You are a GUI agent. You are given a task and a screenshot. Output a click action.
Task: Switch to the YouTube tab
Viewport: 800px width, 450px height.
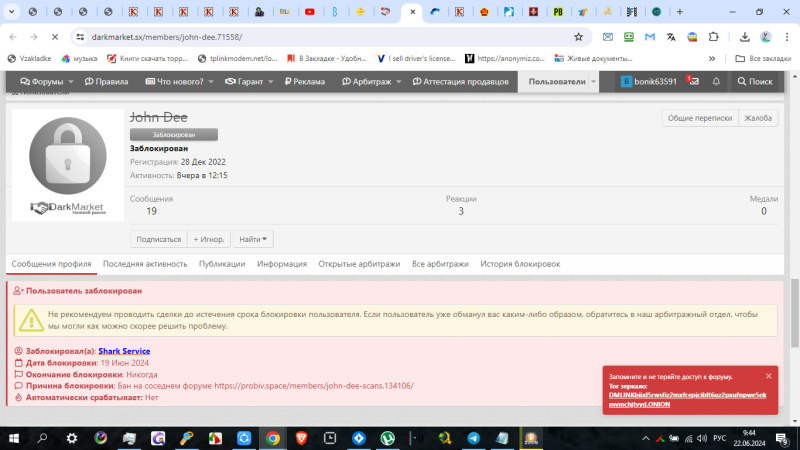point(310,12)
